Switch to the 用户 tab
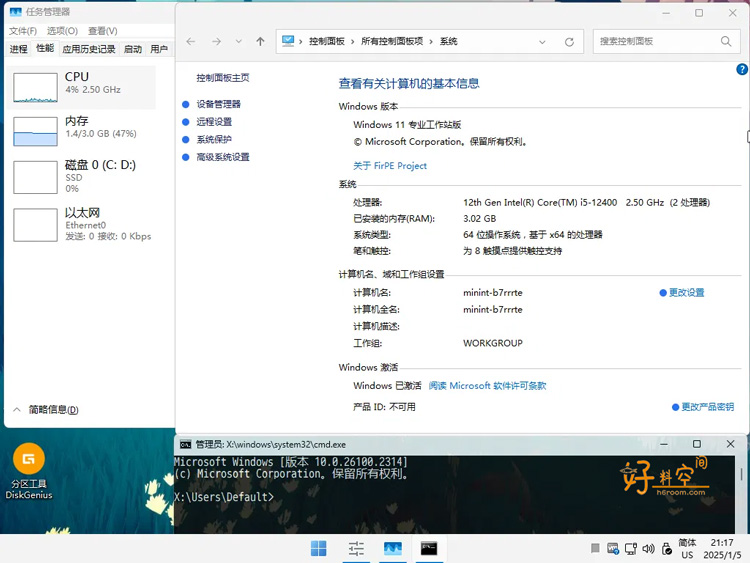Screen dimensions: 750x563 point(159,49)
